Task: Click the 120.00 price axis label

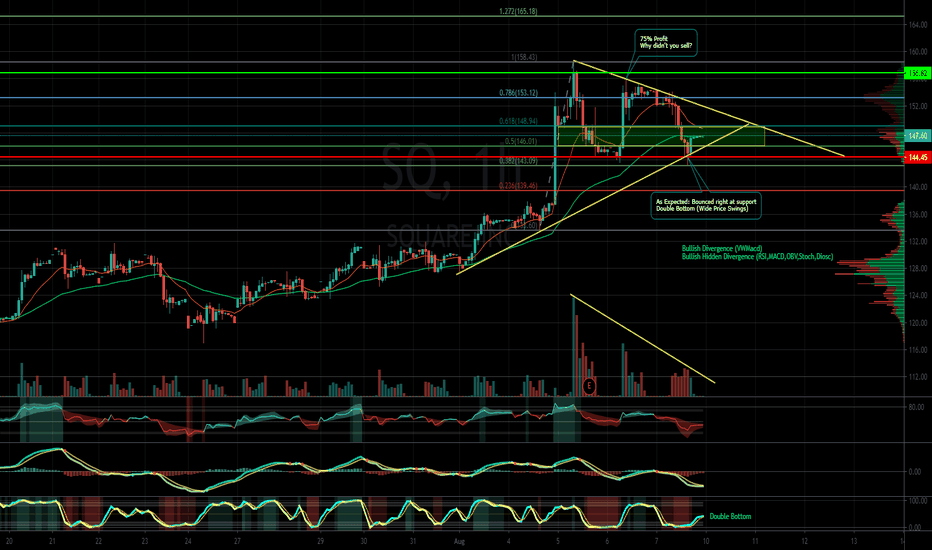Action: (x=918, y=323)
